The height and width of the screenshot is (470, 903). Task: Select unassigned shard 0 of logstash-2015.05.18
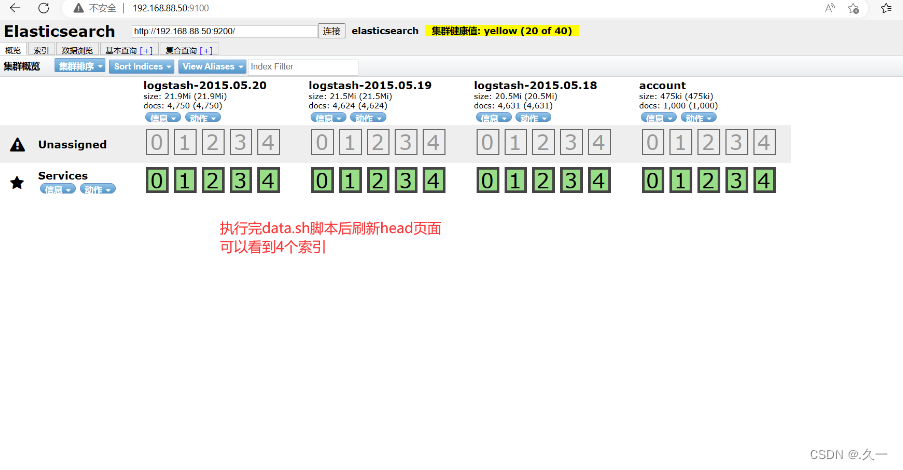coord(488,142)
